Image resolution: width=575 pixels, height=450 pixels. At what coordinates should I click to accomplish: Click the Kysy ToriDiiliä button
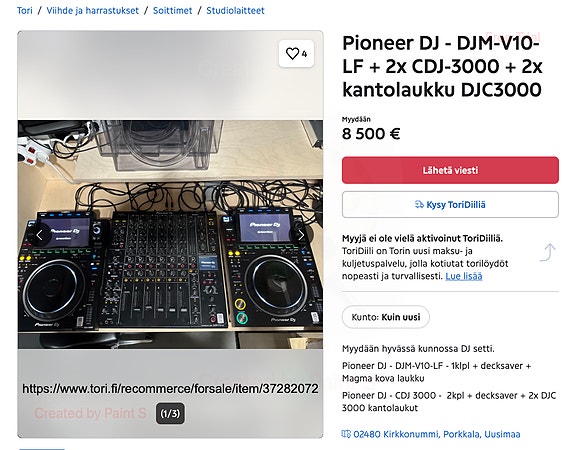[450, 204]
